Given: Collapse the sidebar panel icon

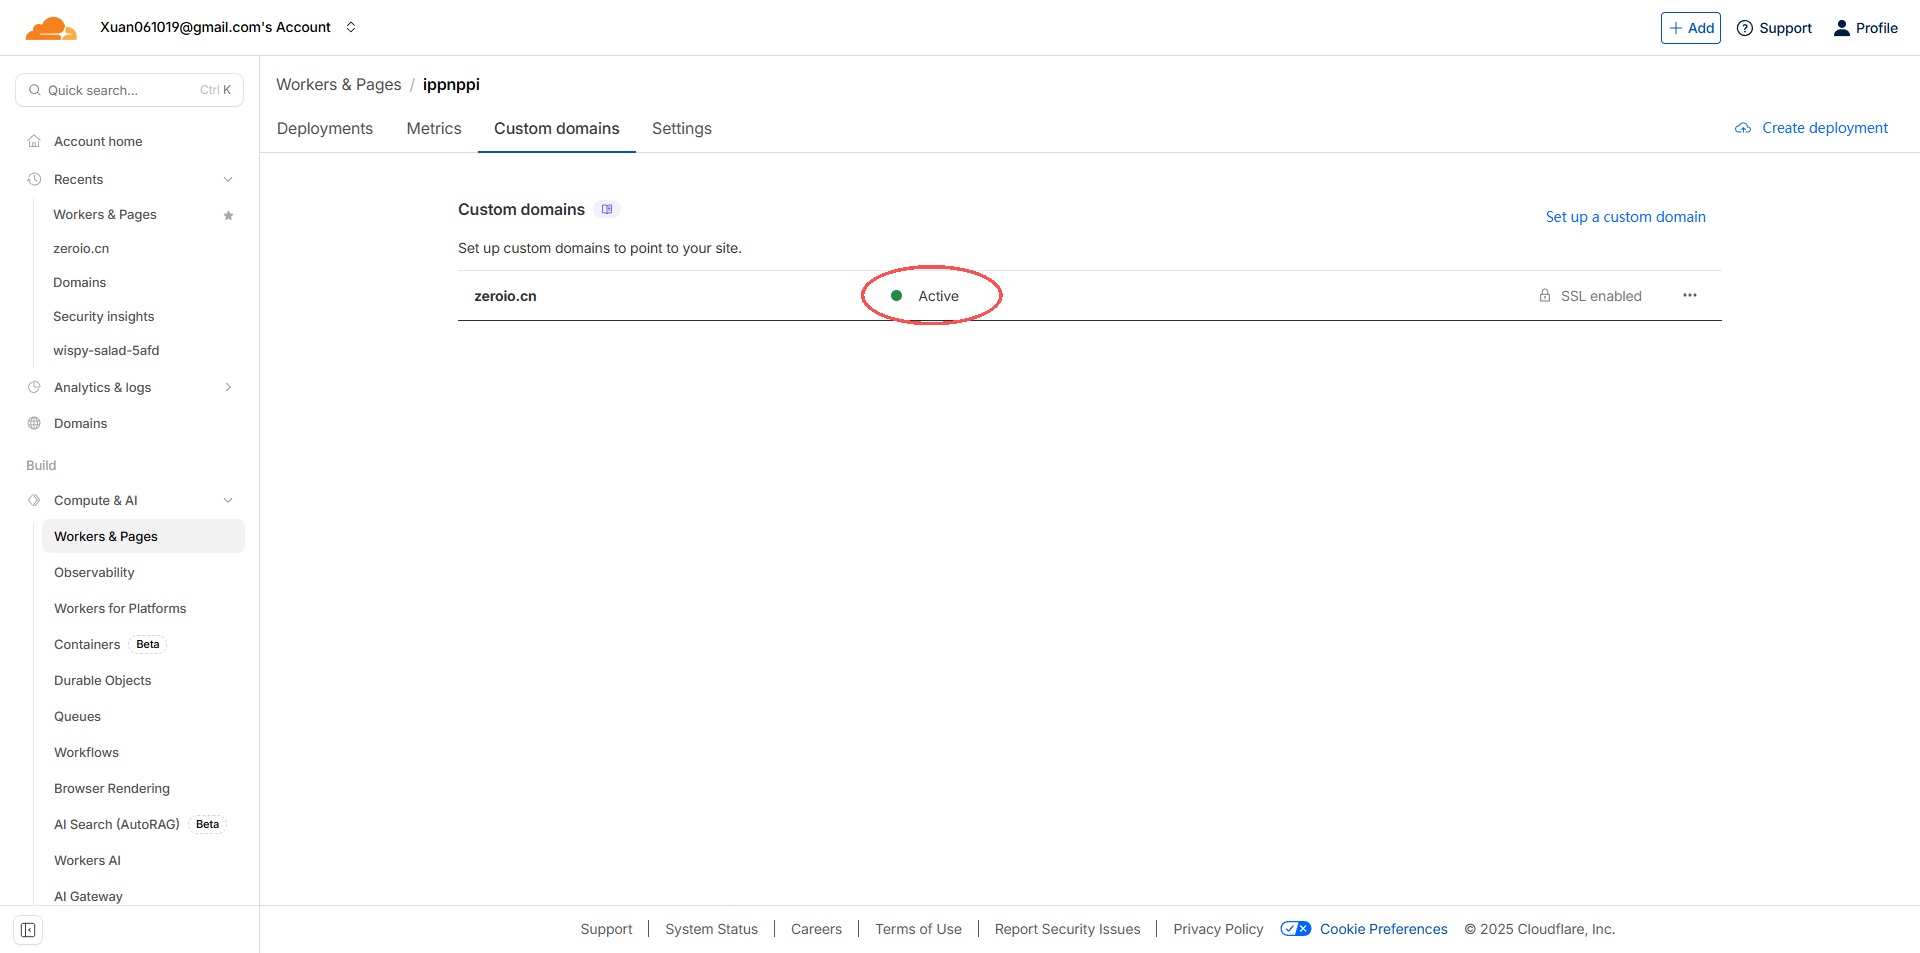Looking at the screenshot, I should click(x=28, y=930).
